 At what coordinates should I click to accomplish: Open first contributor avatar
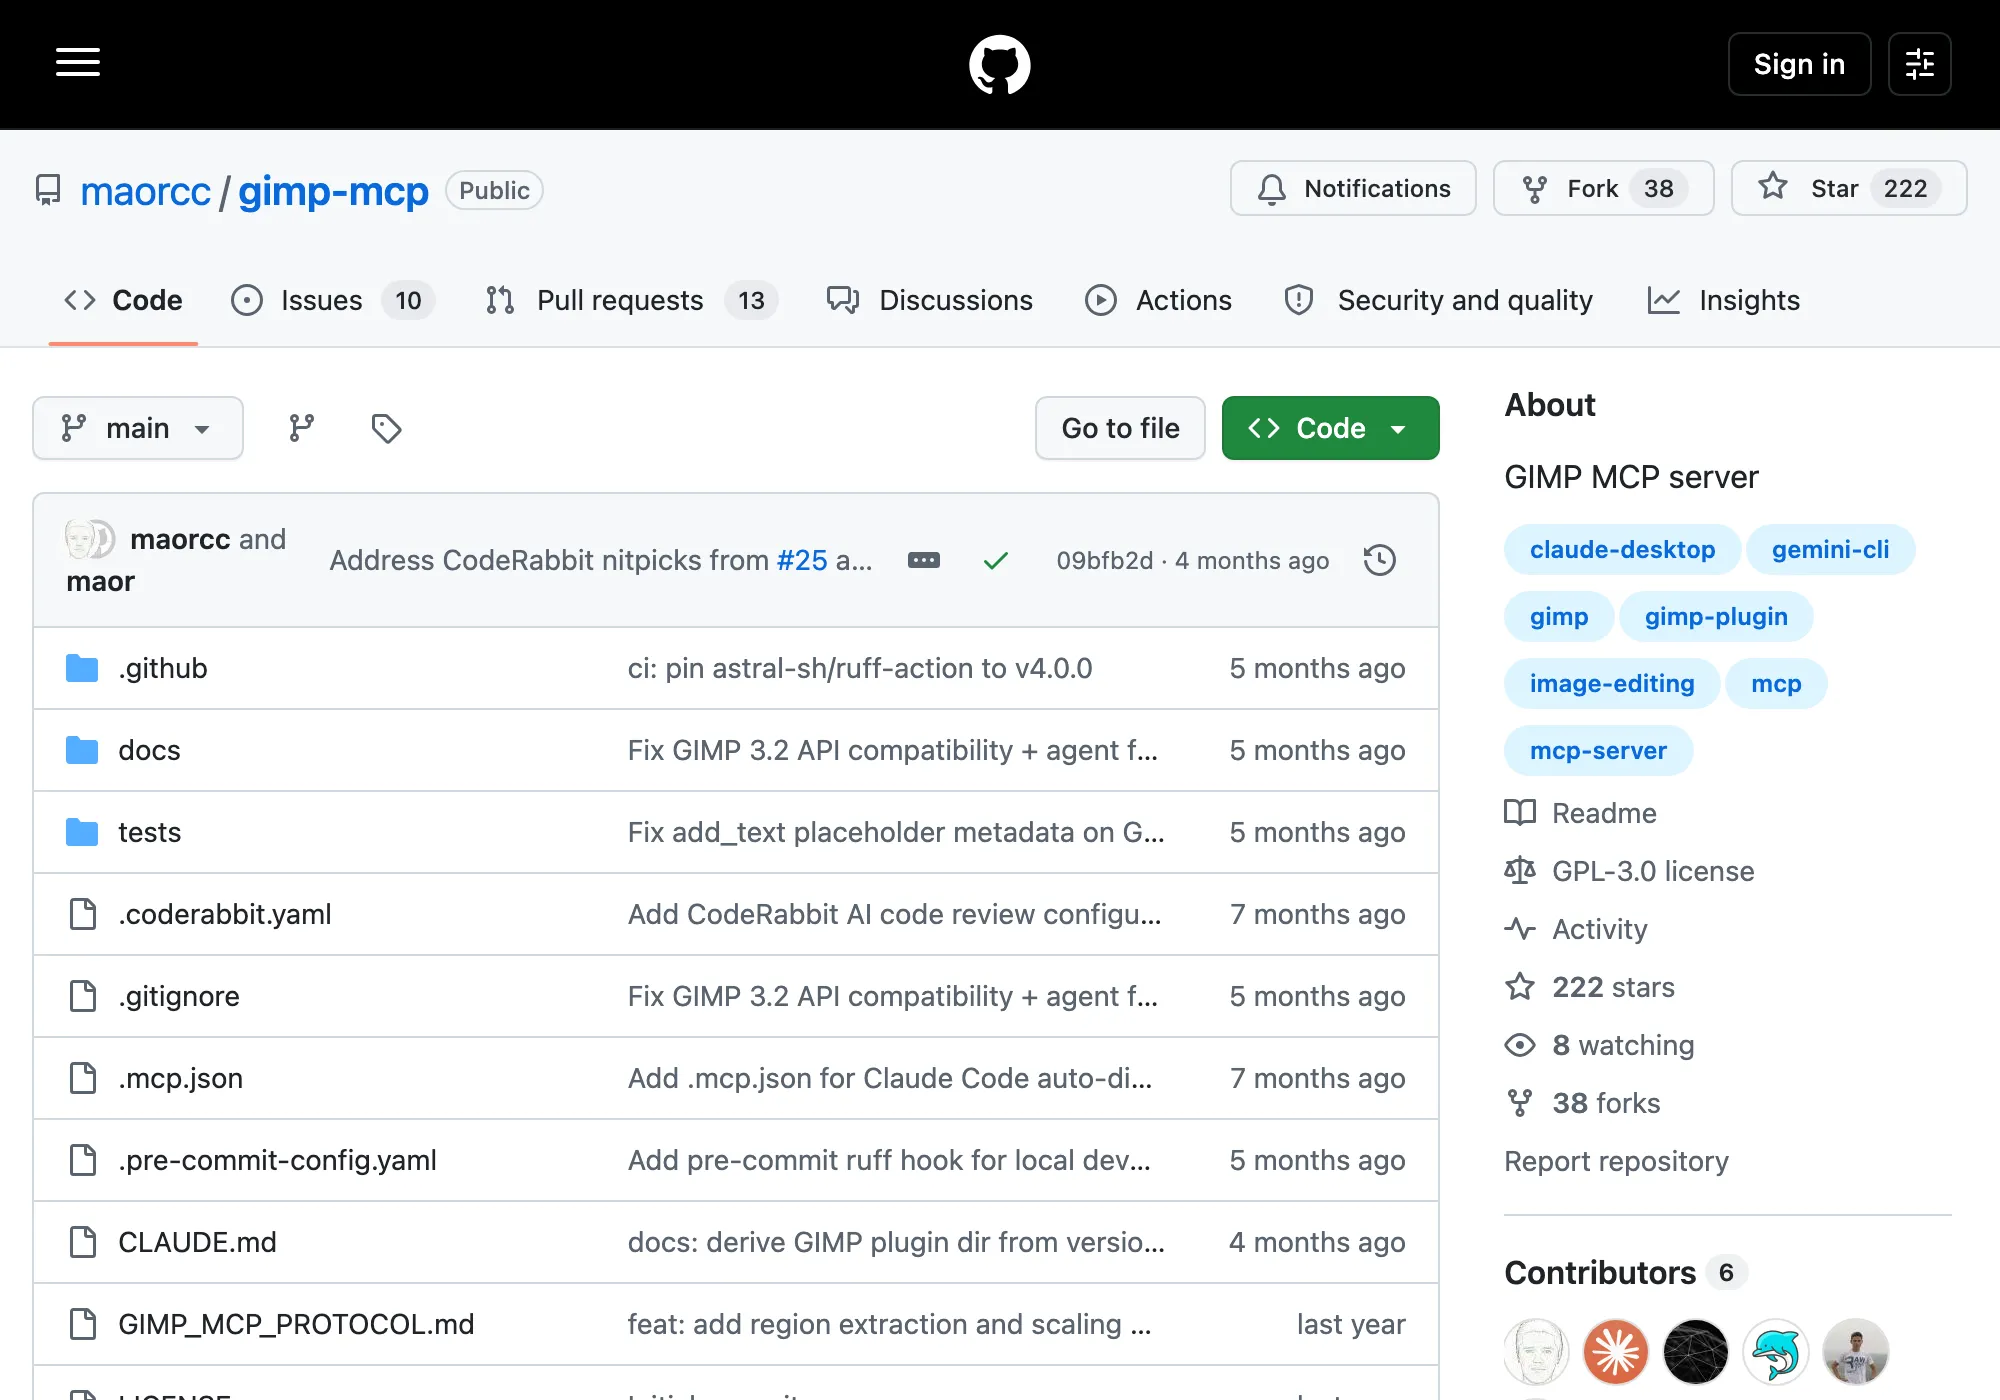point(1536,1352)
